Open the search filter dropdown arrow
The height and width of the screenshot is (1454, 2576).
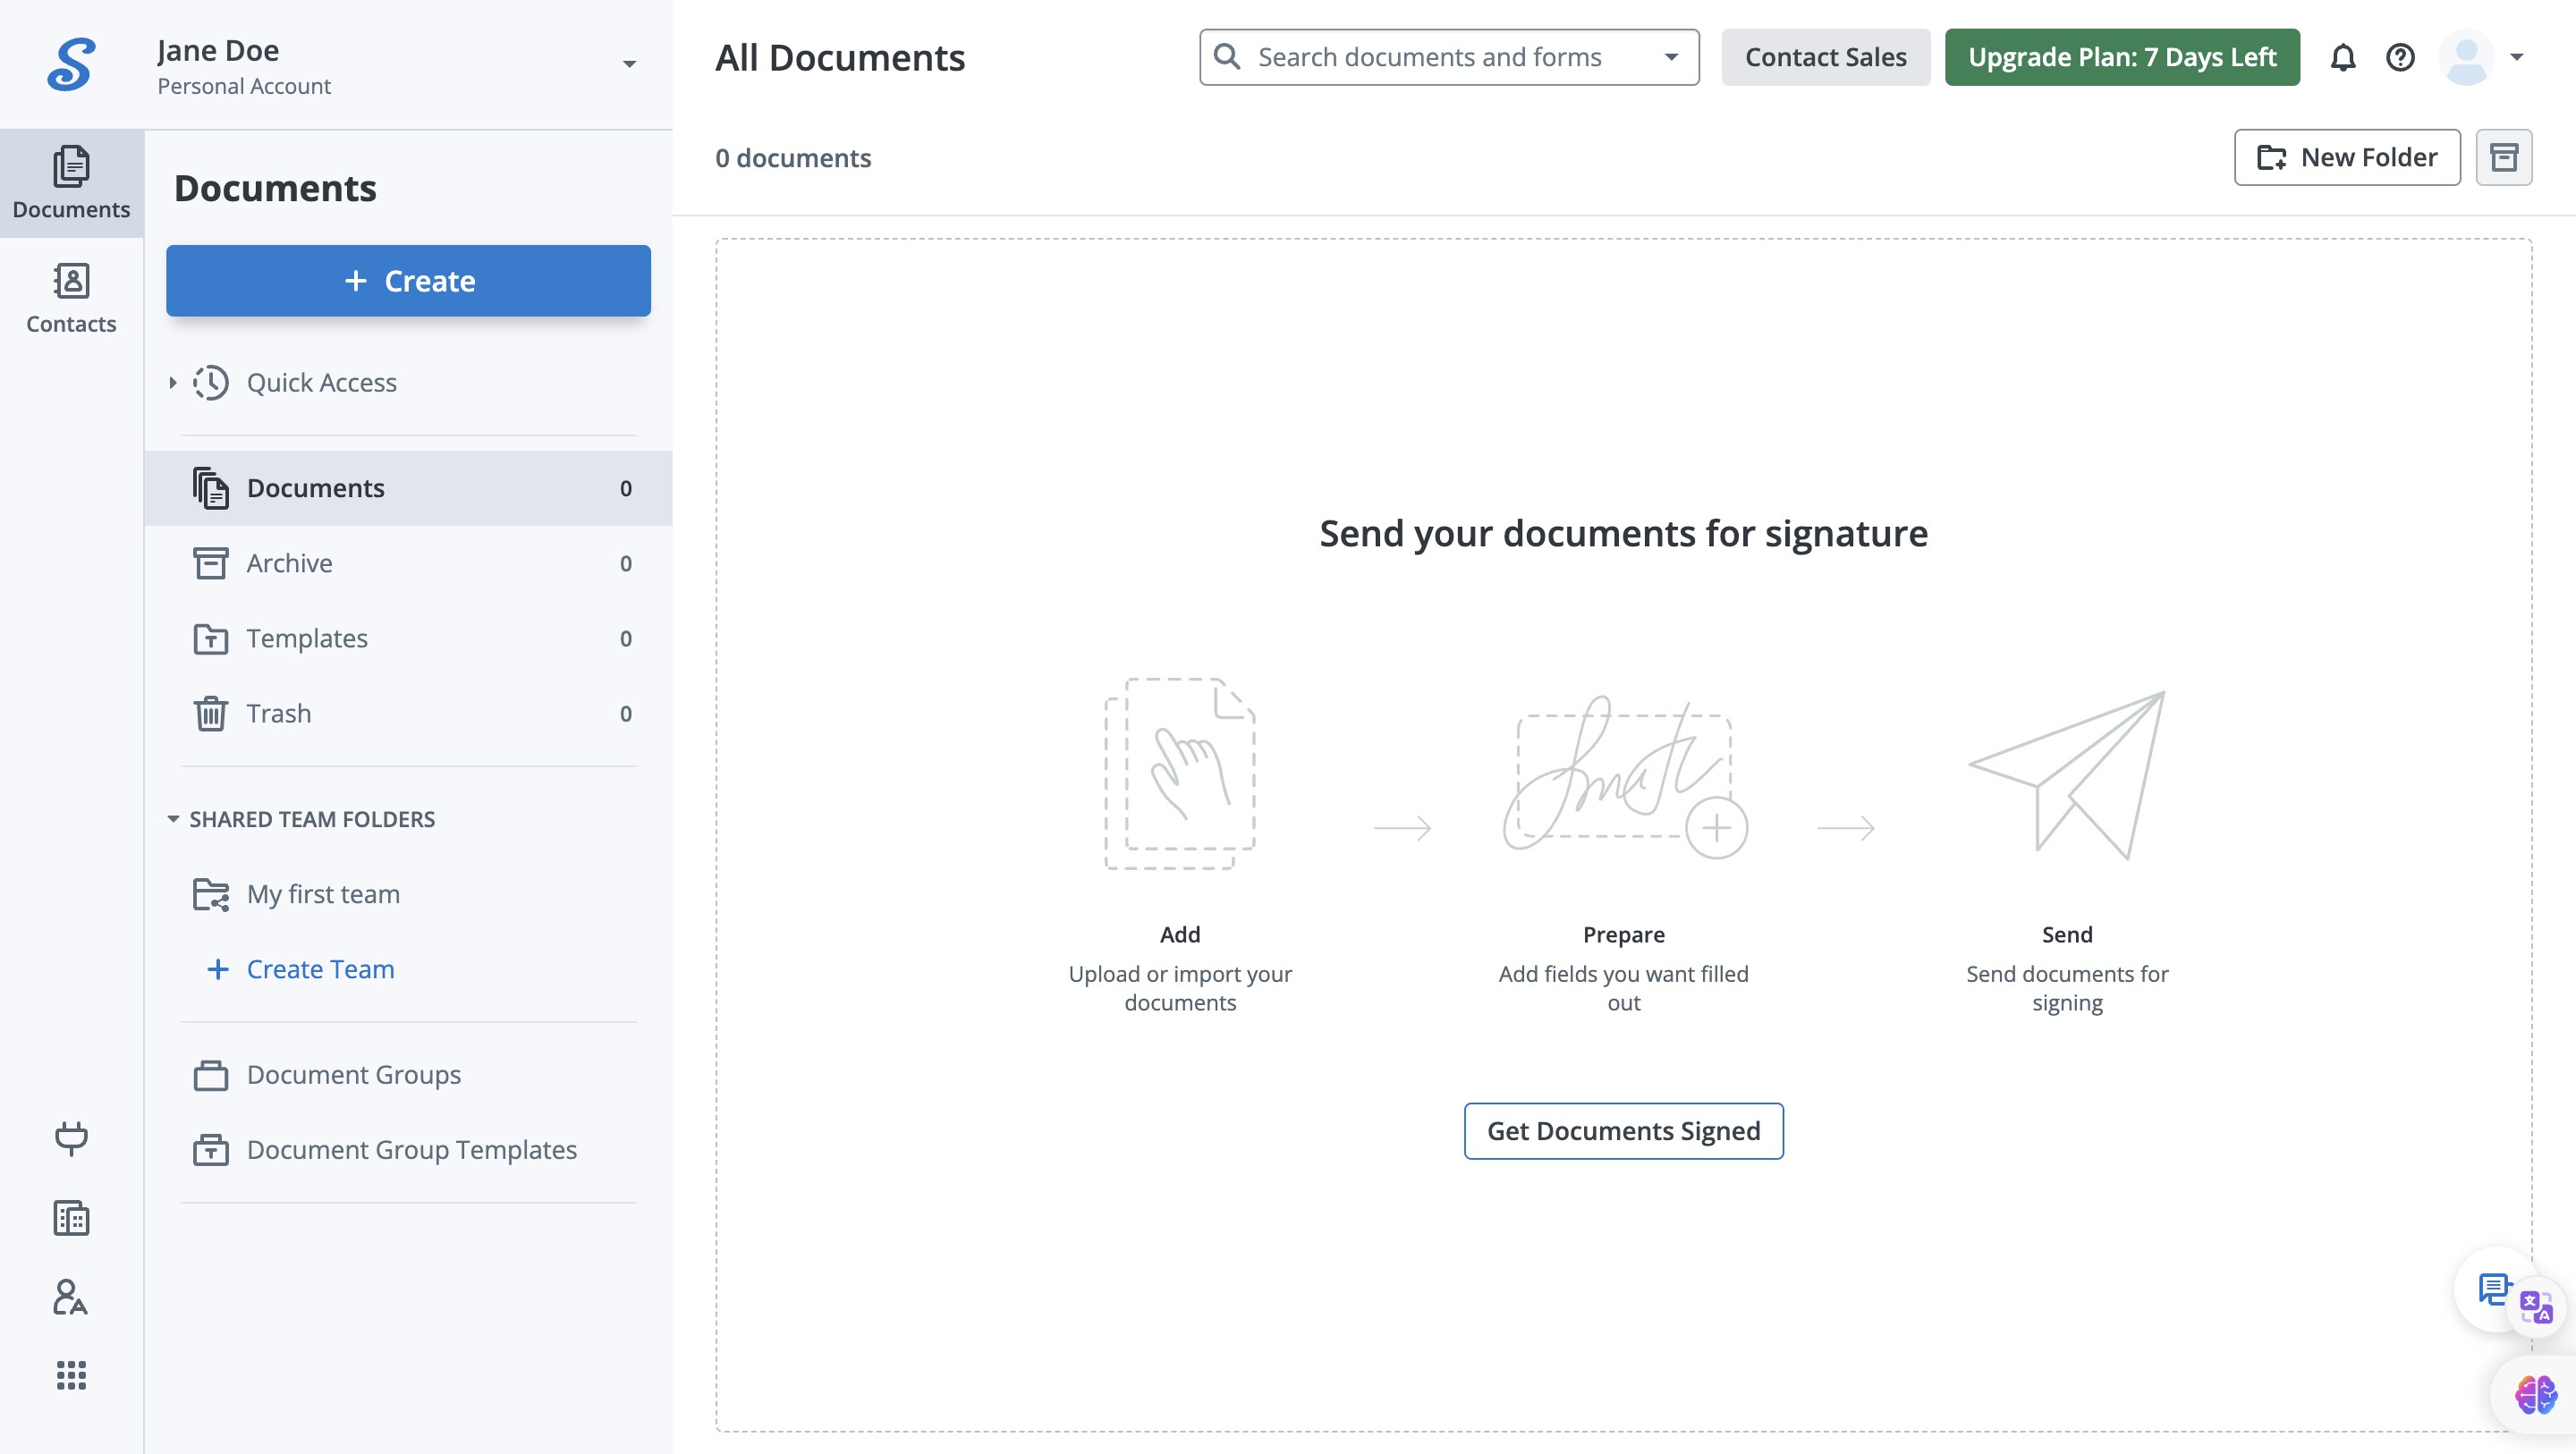coord(1671,57)
